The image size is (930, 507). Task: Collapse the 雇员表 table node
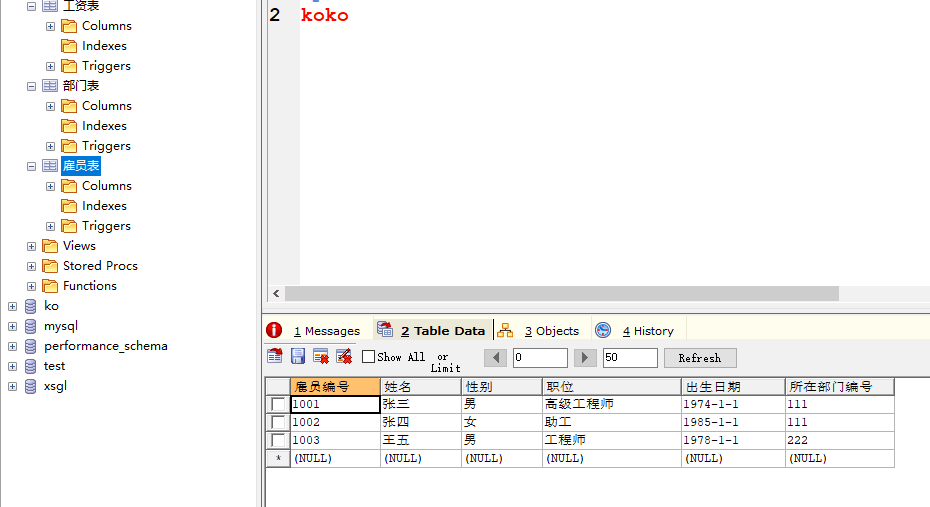pyautogui.click(x=31, y=166)
